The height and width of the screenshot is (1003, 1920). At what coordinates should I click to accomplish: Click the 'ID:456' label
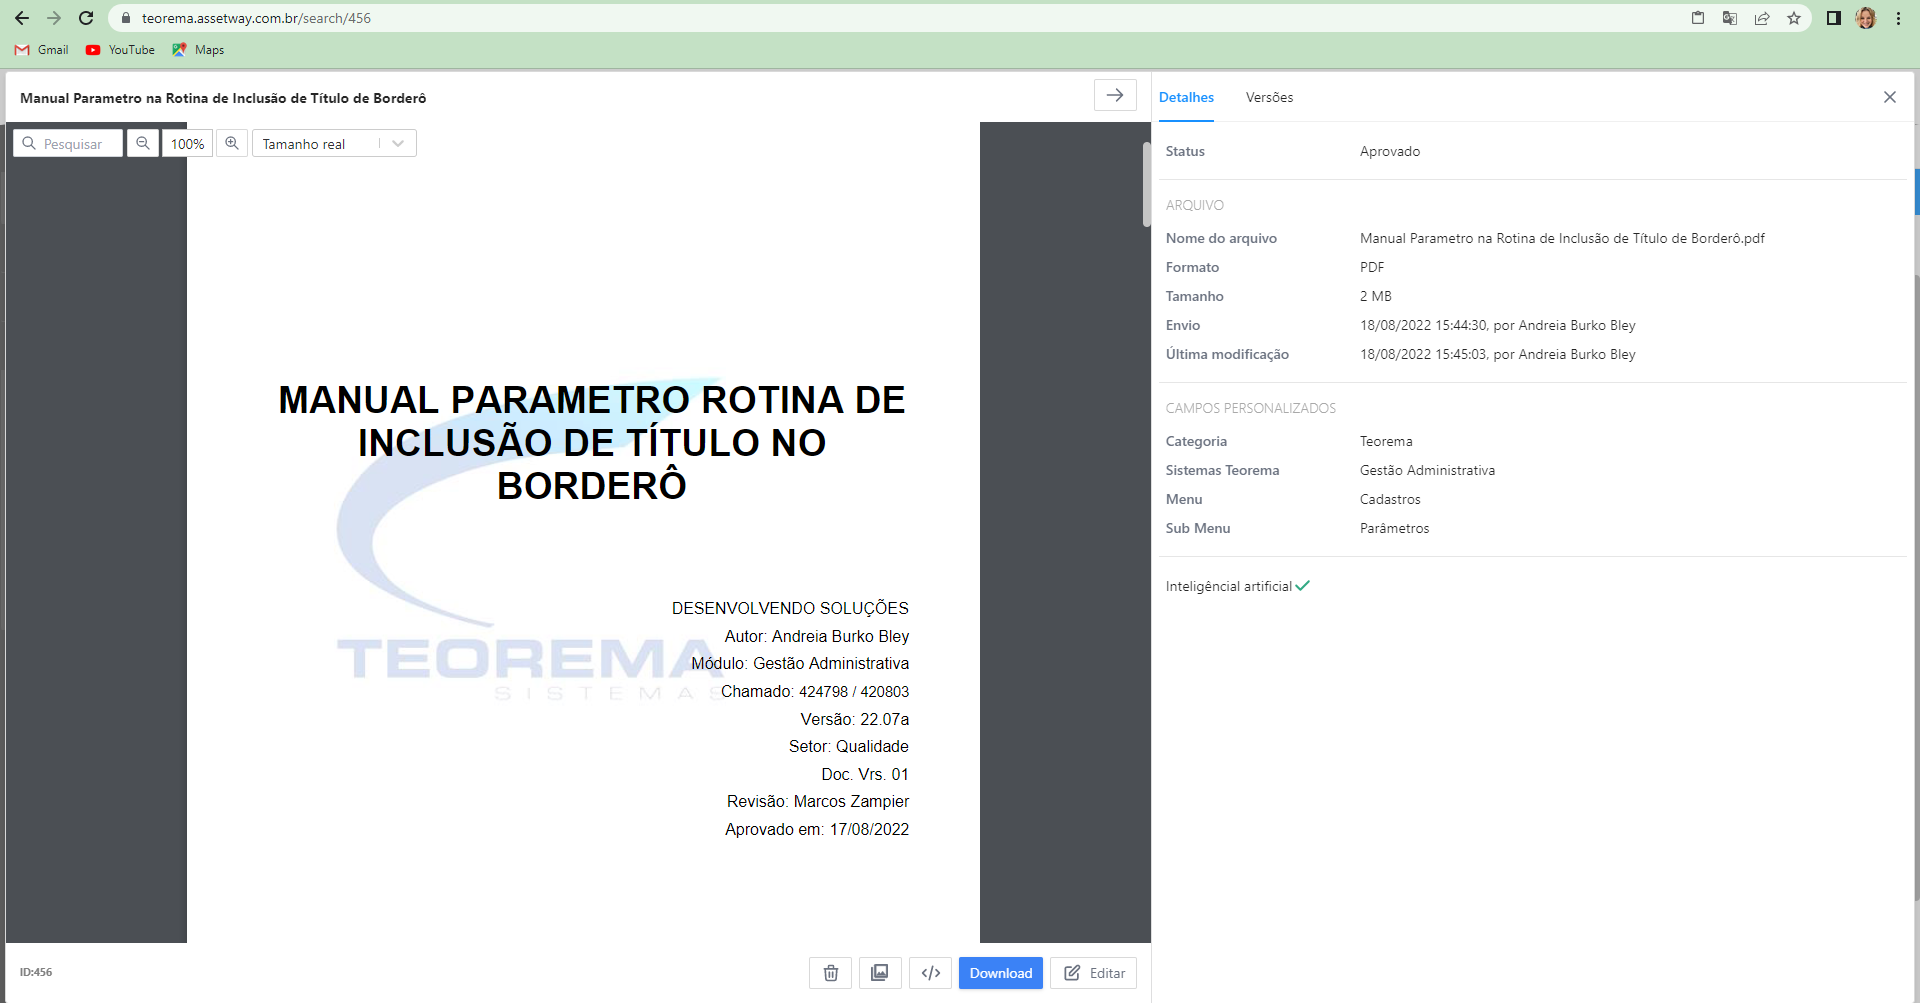click(36, 972)
